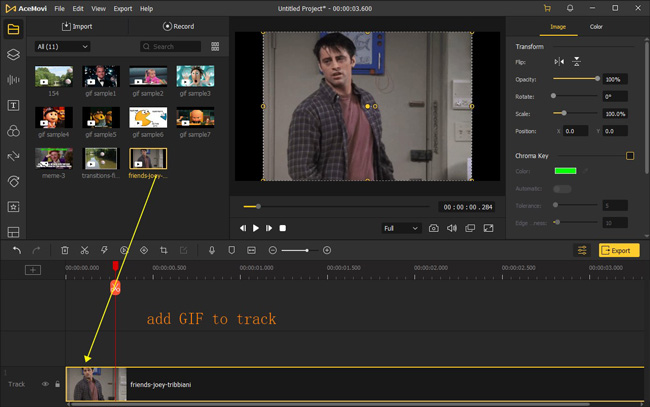
Task: Click the Record button
Action: (178, 27)
